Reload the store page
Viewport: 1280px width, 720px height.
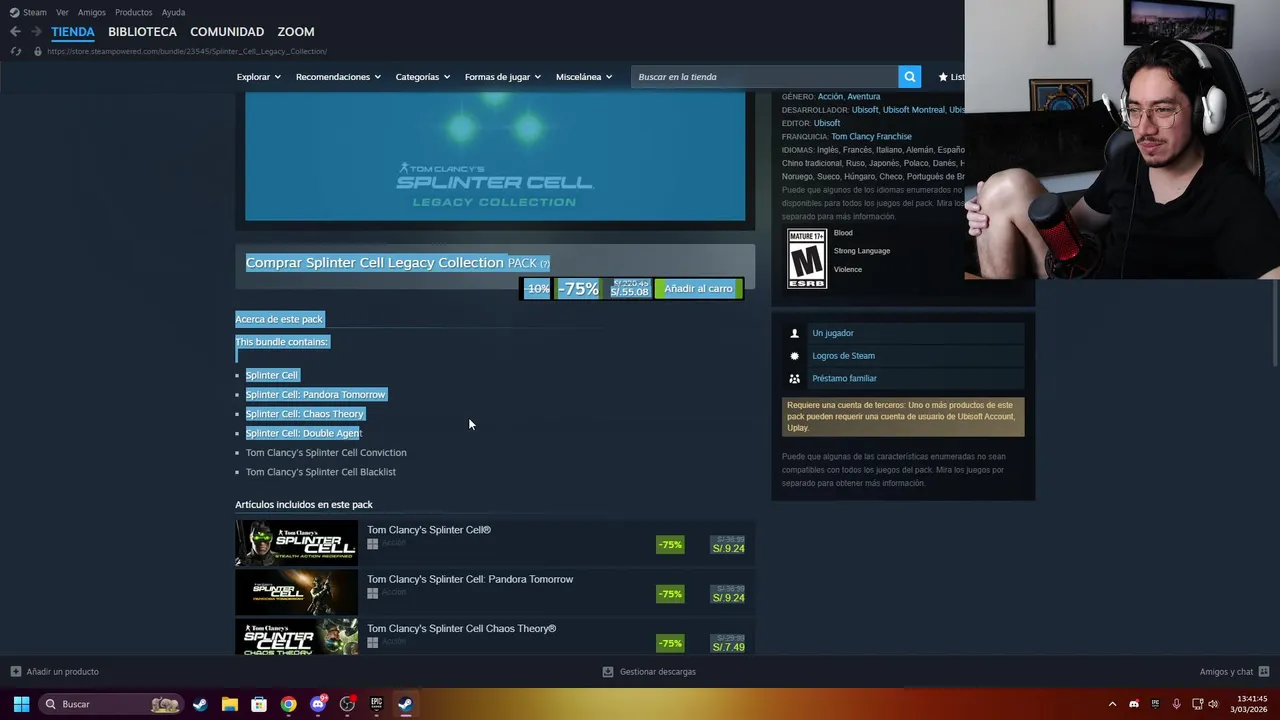15,51
